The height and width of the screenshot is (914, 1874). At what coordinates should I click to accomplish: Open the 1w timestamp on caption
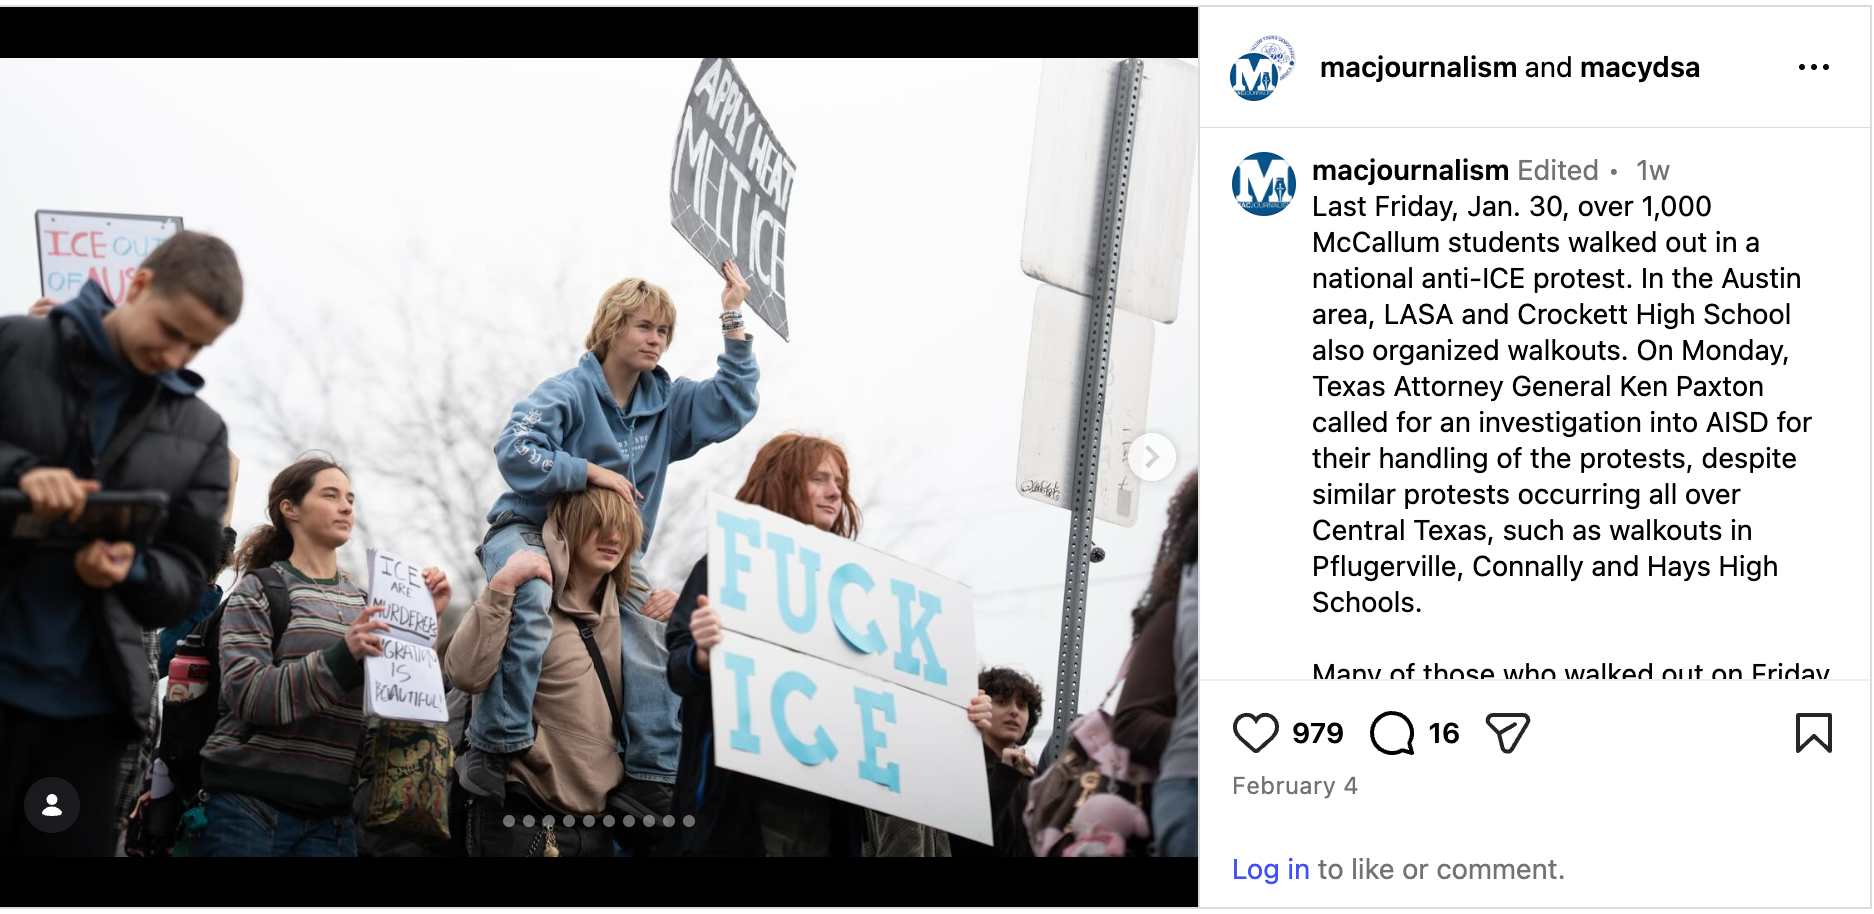(x=1652, y=171)
